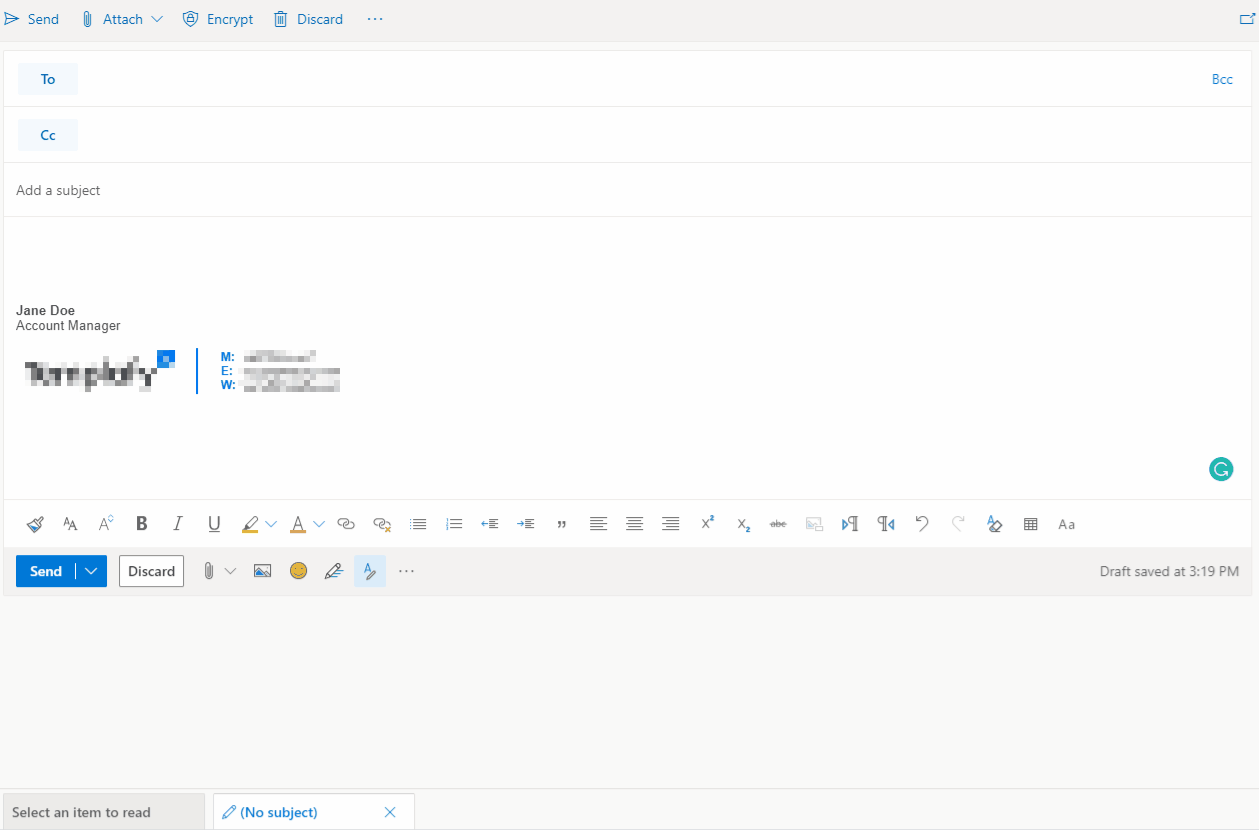The image size is (1259, 830).
Task: Attach a file using bottom paperclip
Action: pyautogui.click(x=209, y=571)
